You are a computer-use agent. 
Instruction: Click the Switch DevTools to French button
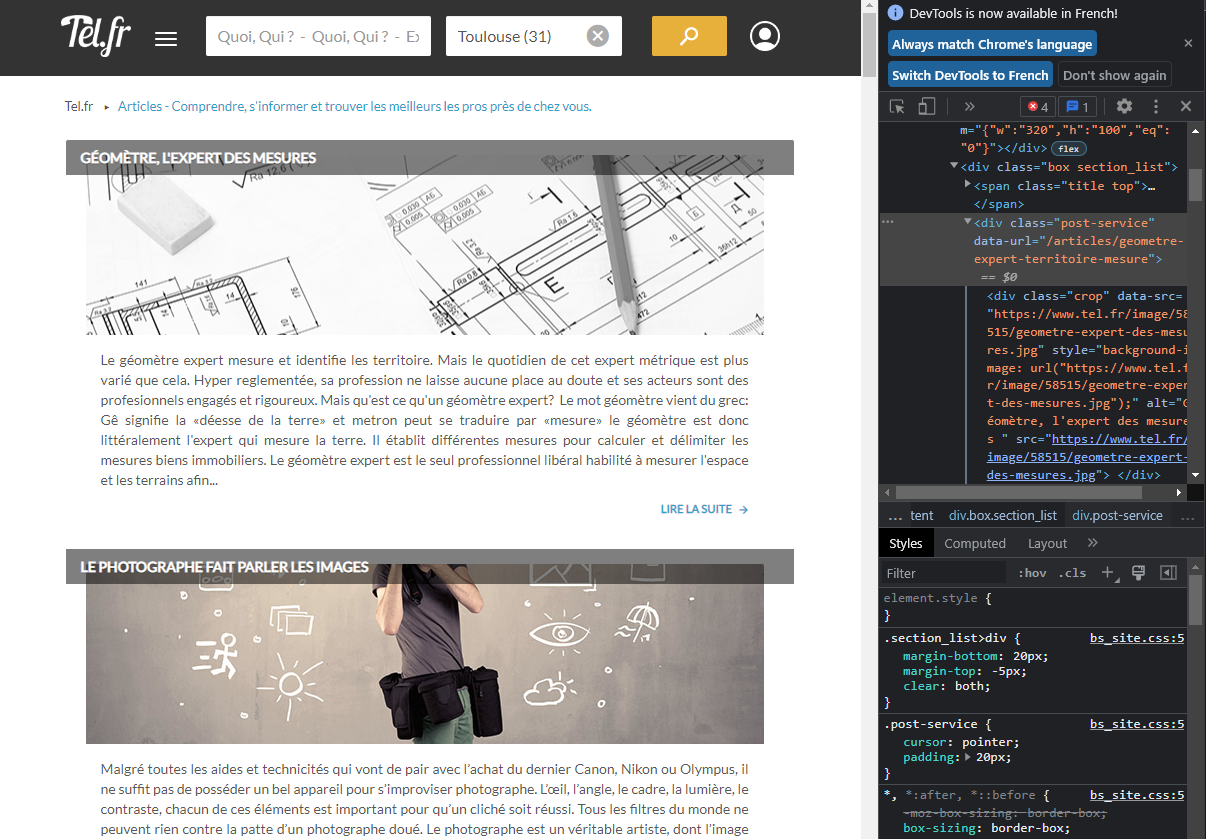970,75
